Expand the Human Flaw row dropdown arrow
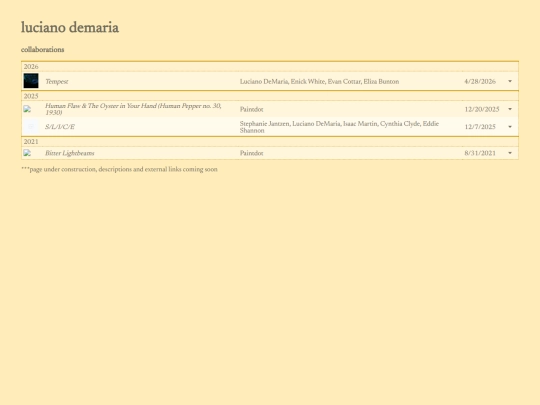This screenshot has width=540, height=405. tap(510, 109)
